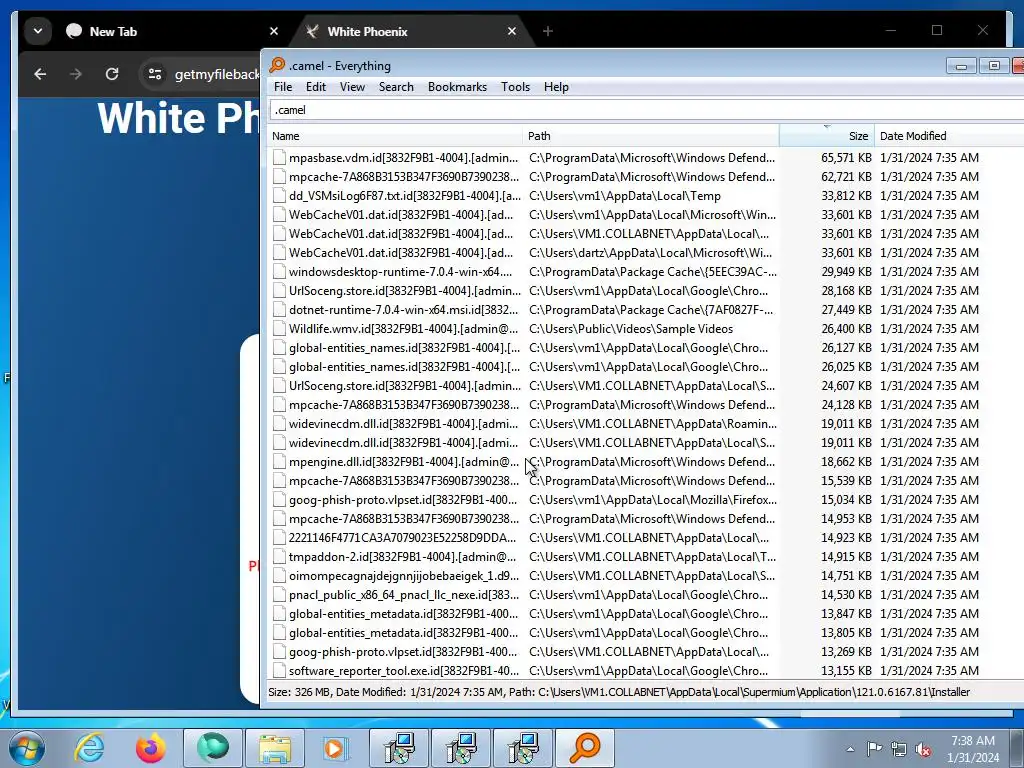The image size is (1024, 768).
Task: Select the mpasbase.vdm.id file row
Action: pos(646,157)
